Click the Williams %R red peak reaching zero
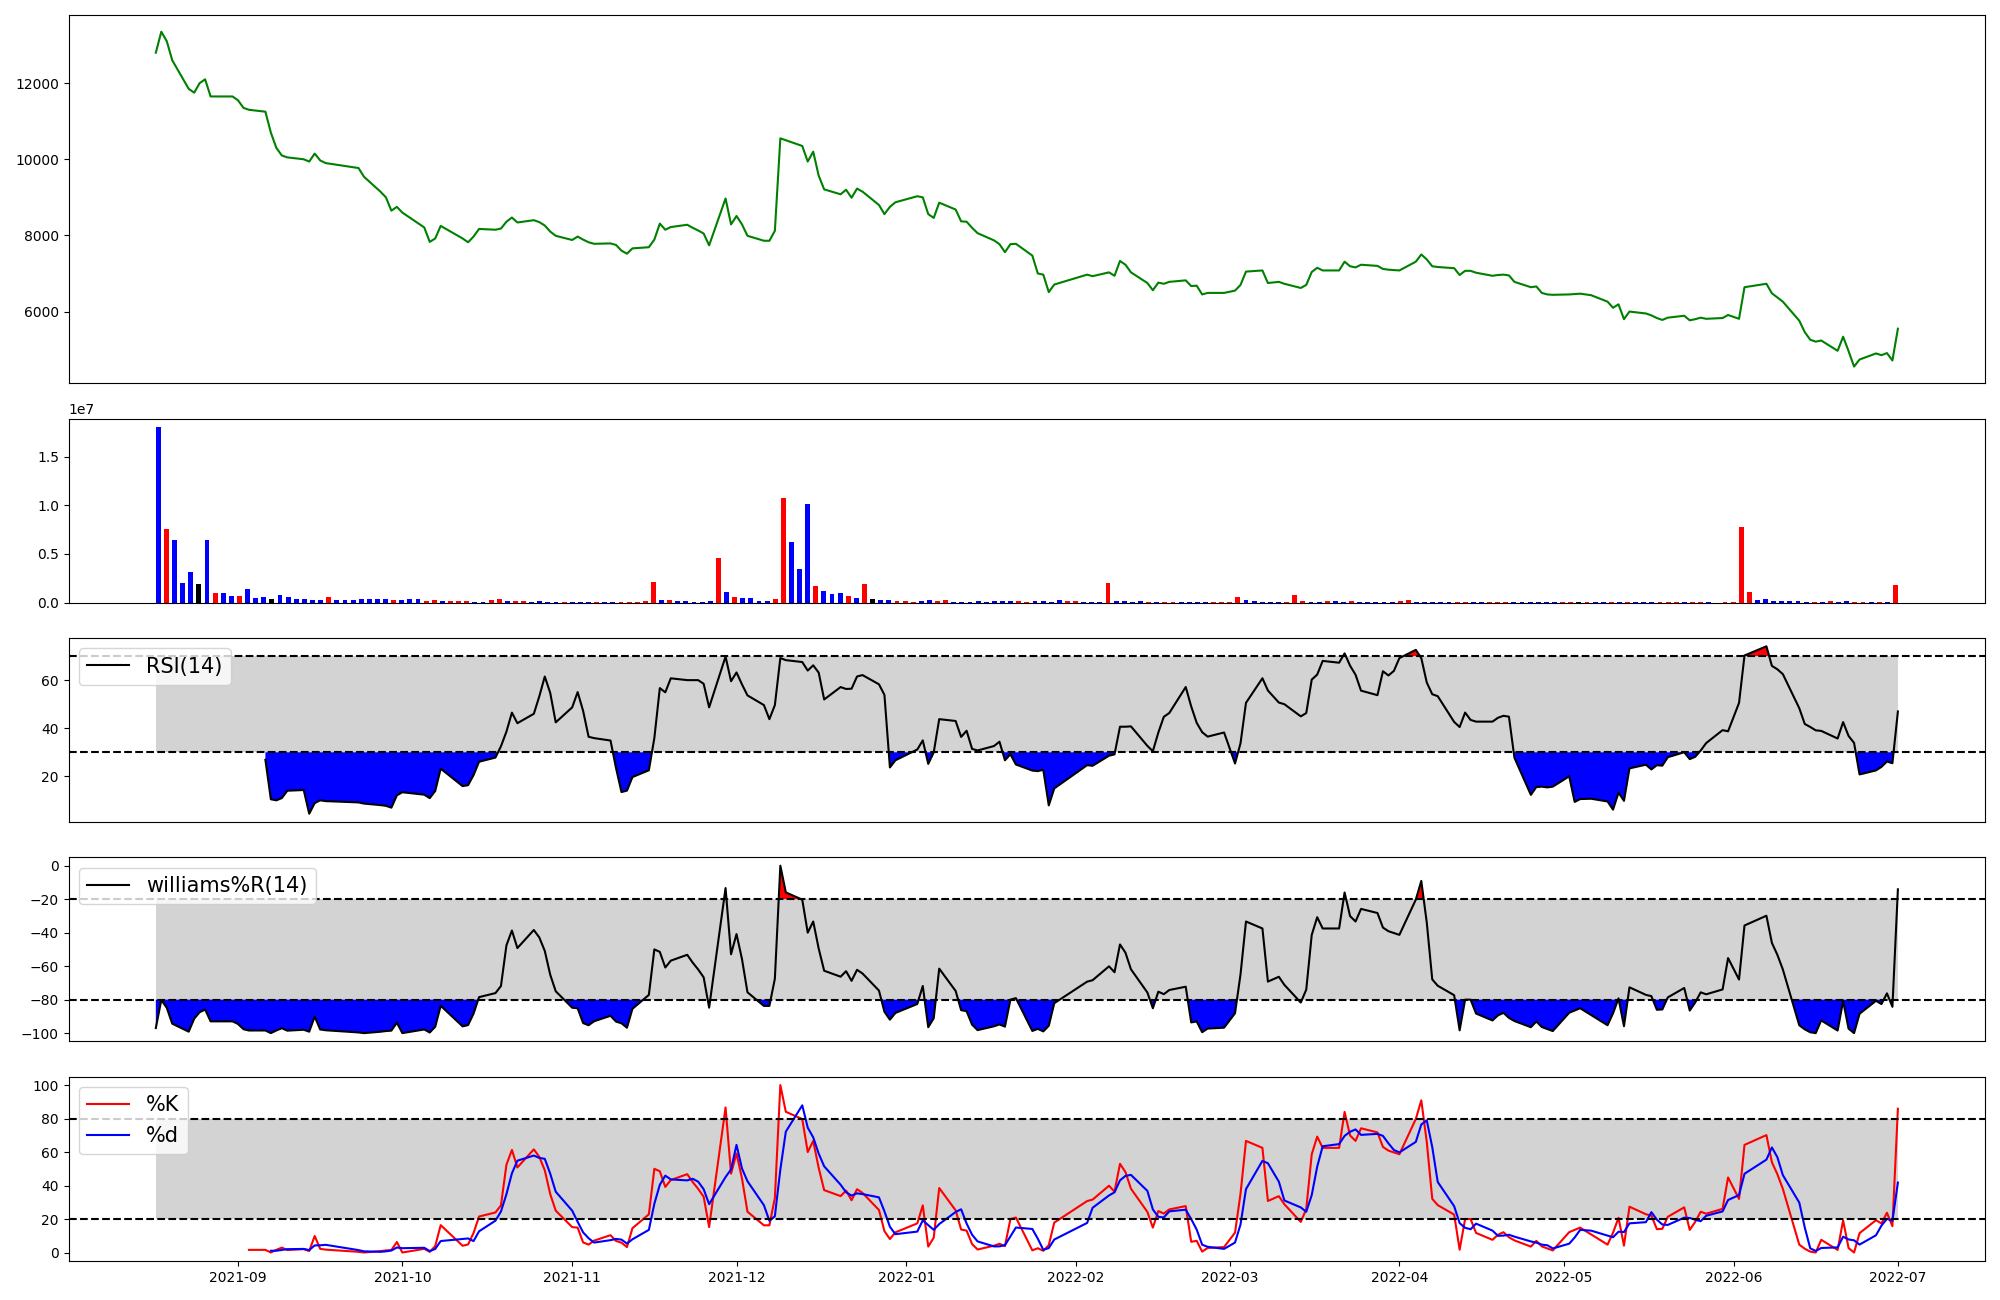Screen dimensions: 2000x1300 pyautogui.click(x=783, y=886)
